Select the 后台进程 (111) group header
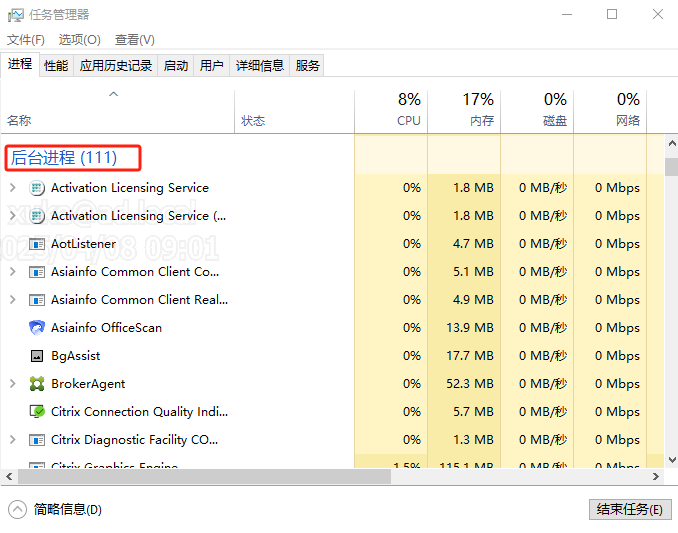This screenshot has width=678, height=533. (x=64, y=158)
